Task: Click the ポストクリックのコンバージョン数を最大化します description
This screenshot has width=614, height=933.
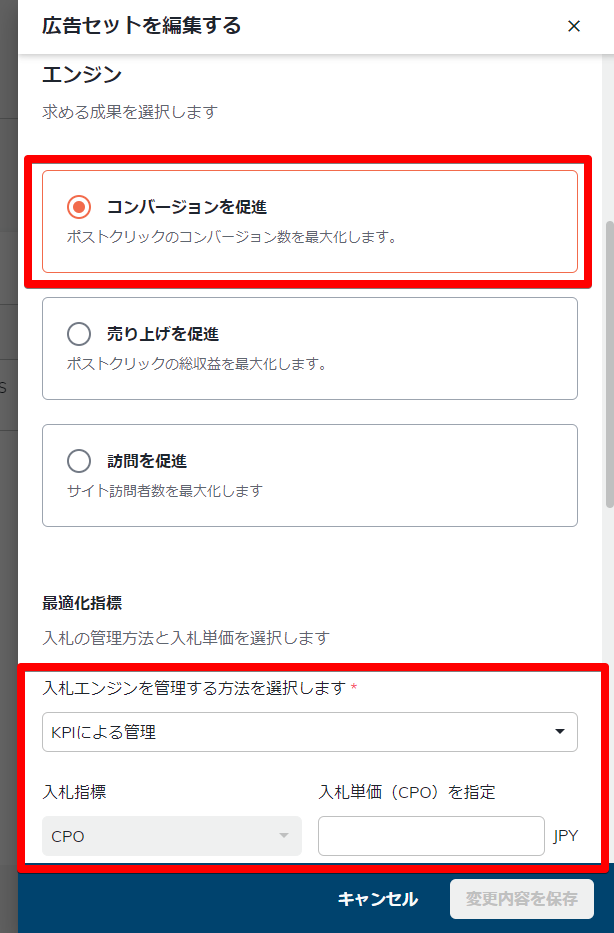Action: point(232,237)
